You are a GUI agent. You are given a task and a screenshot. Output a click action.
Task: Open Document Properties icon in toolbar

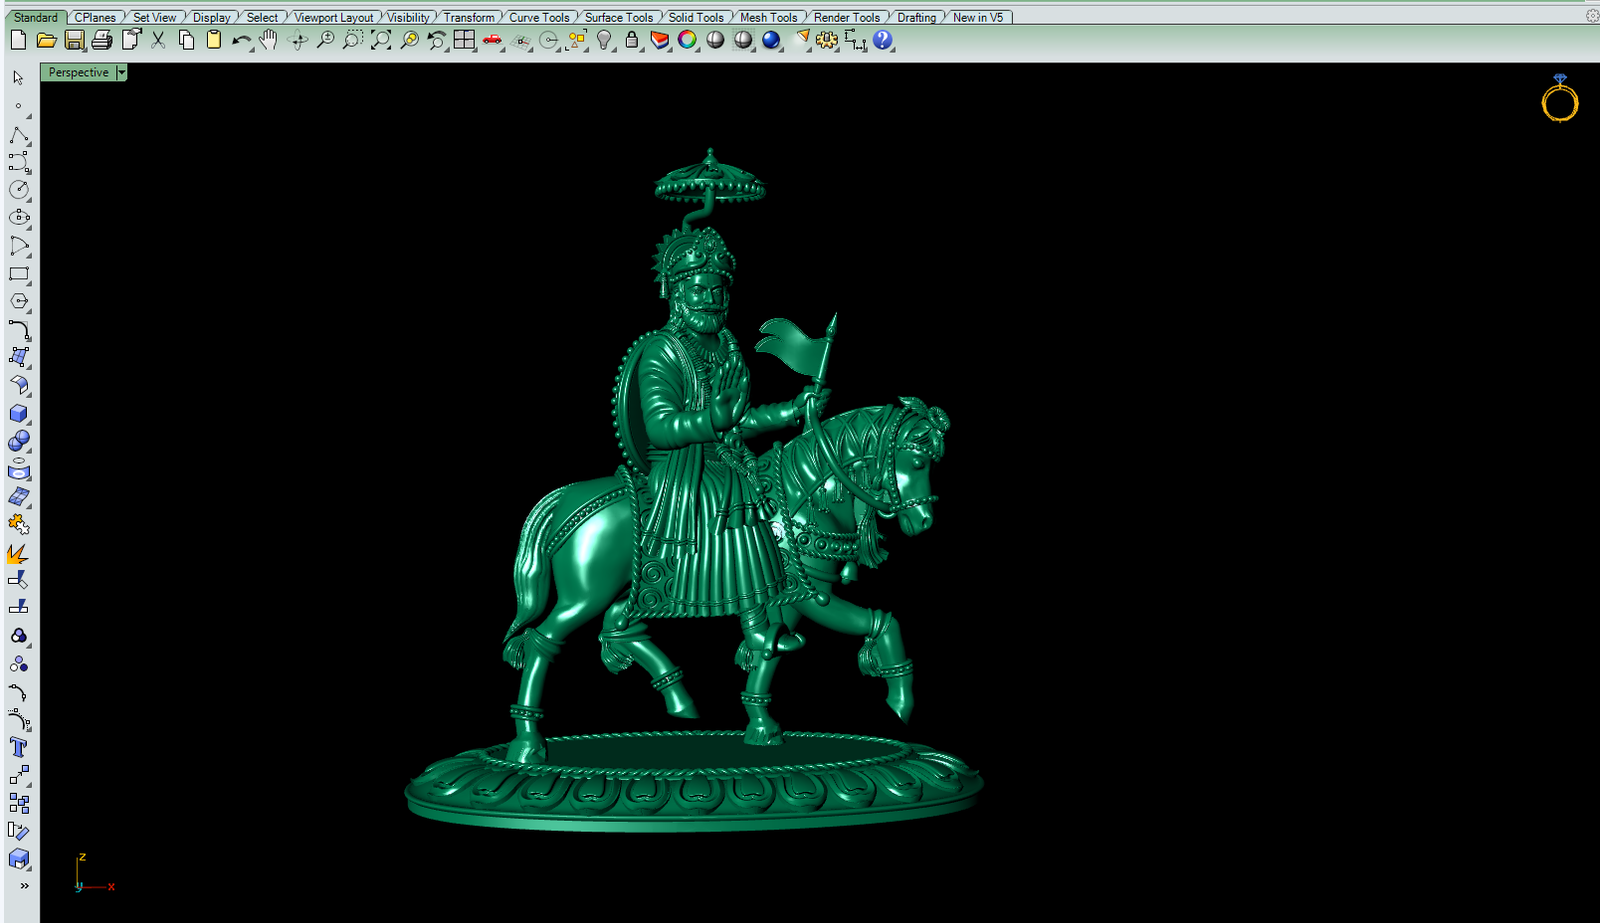click(x=131, y=40)
